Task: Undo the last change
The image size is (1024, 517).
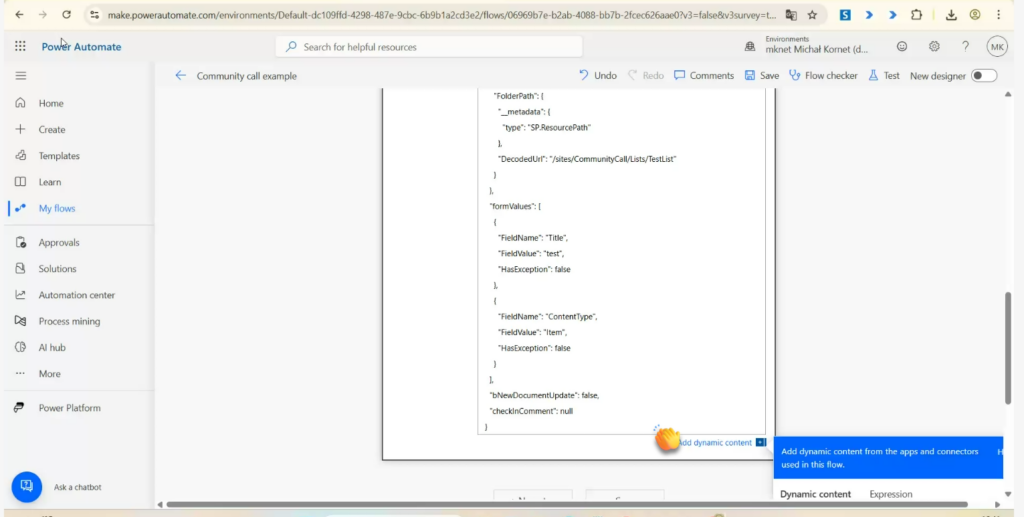Action: pyautogui.click(x=598, y=76)
